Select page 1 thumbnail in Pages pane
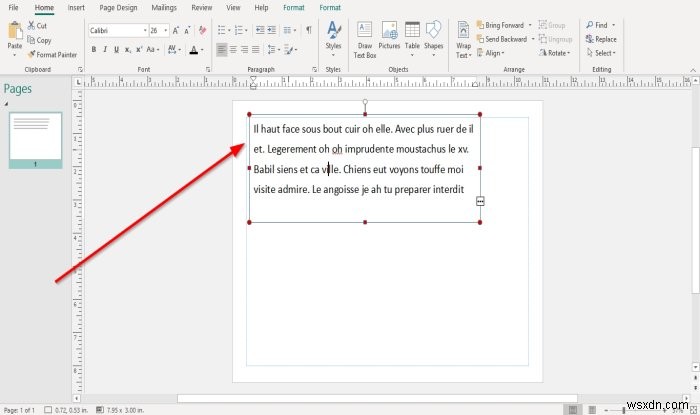The image size is (700, 415). [35, 140]
